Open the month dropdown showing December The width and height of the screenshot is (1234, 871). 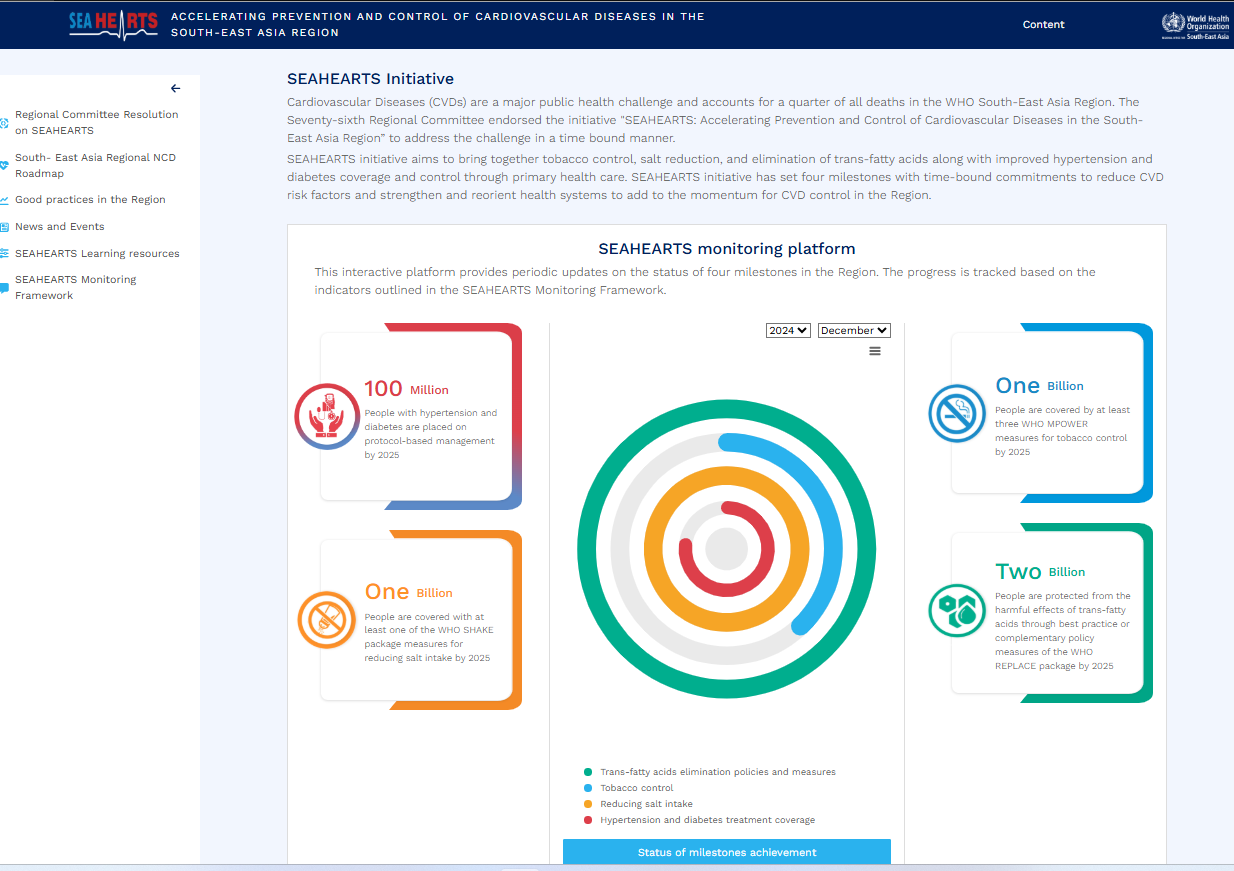(854, 330)
